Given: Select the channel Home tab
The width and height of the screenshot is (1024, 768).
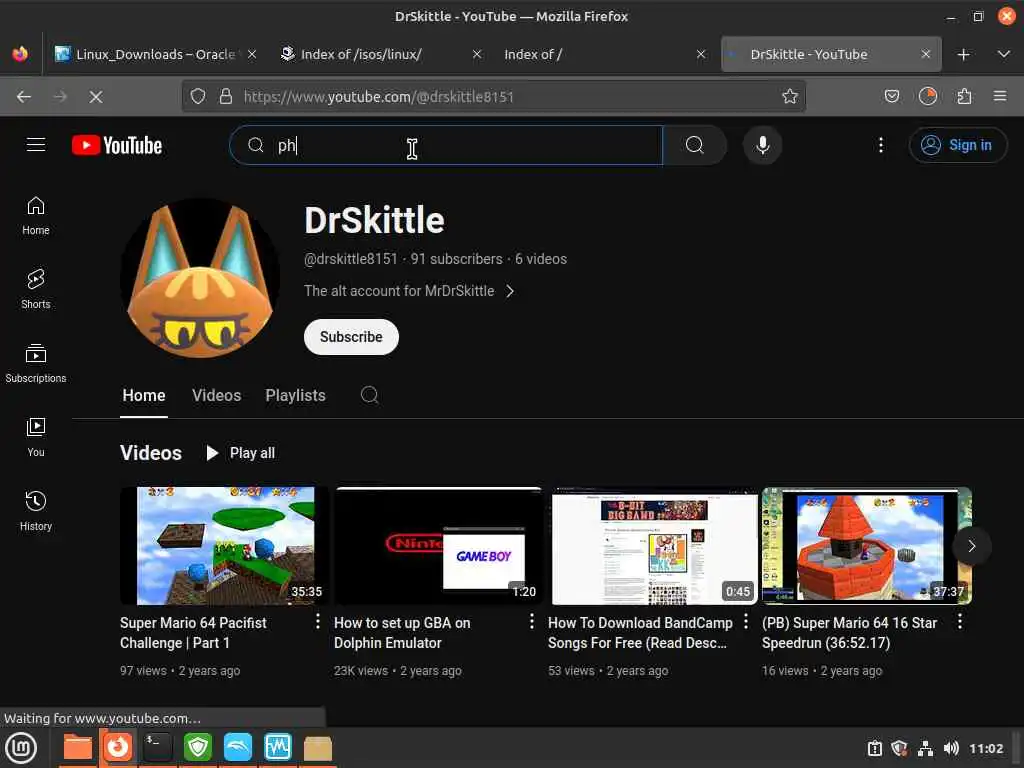Looking at the screenshot, I should 144,396.
